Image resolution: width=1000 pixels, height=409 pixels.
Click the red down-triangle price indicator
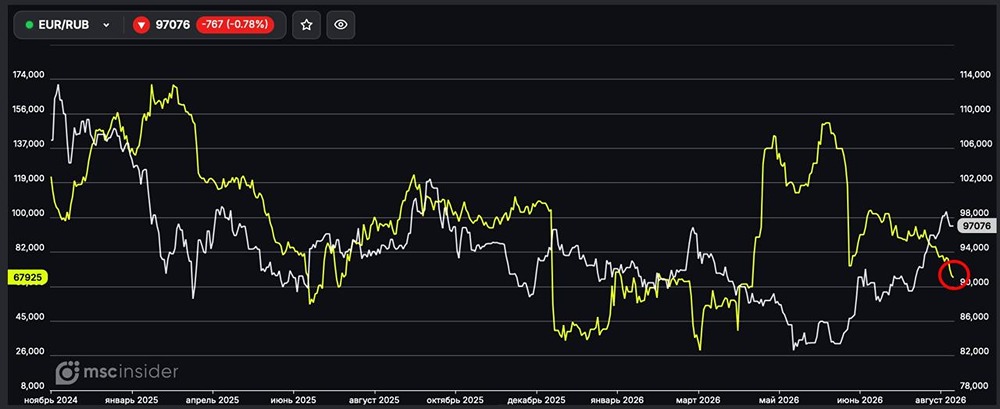point(142,25)
